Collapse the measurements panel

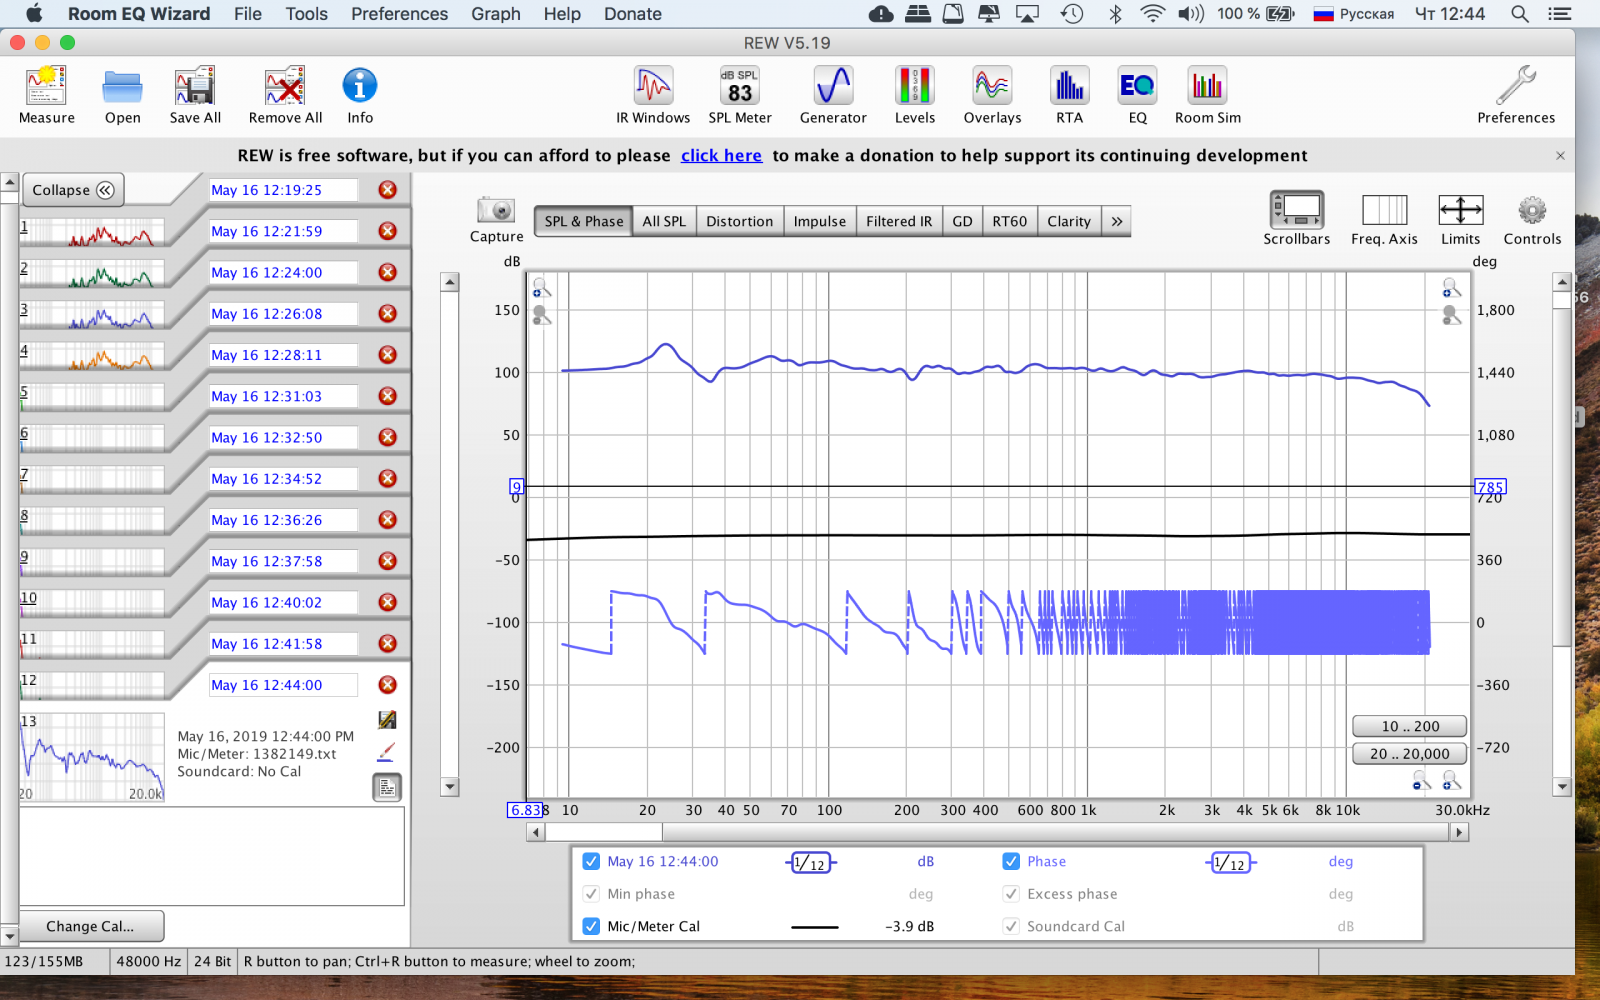(x=73, y=190)
